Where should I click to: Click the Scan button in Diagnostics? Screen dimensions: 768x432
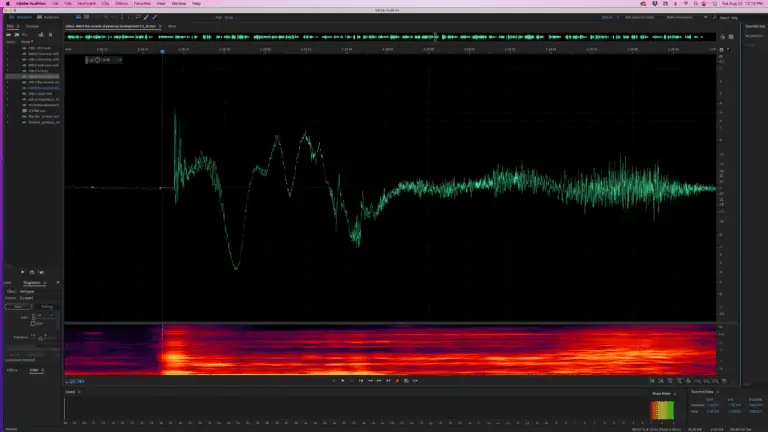coord(17,306)
